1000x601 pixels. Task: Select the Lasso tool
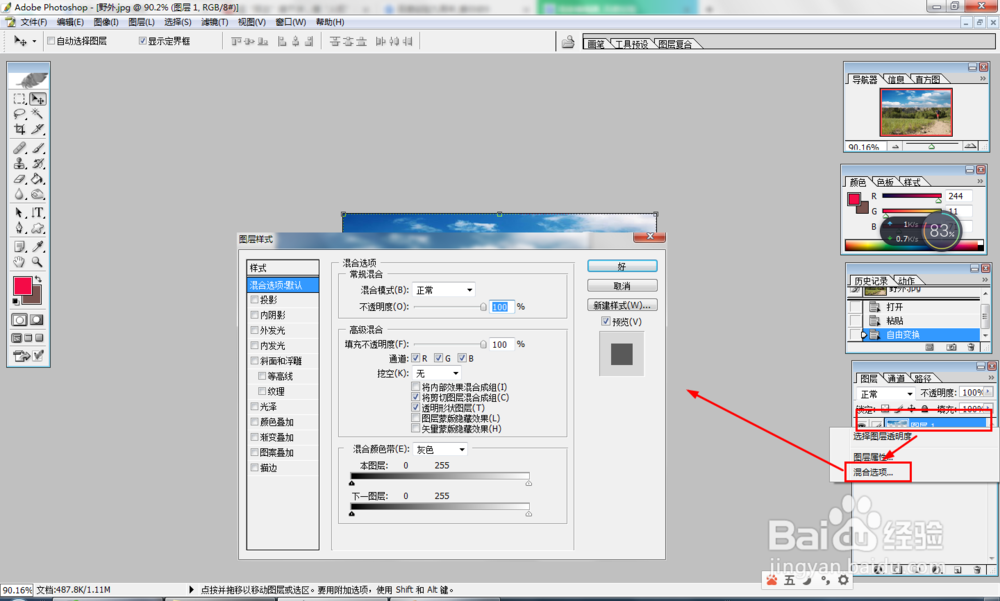pos(20,114)
